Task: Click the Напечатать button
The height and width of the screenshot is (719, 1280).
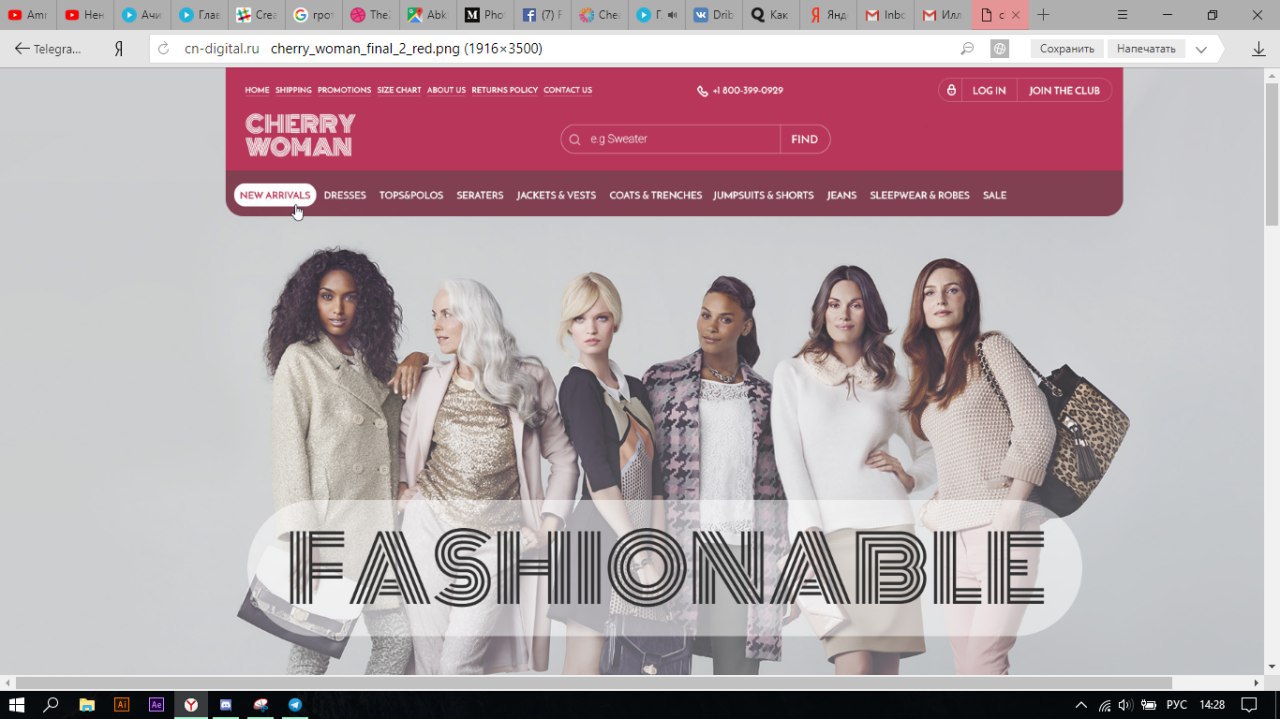Action: click(1146, 49)
